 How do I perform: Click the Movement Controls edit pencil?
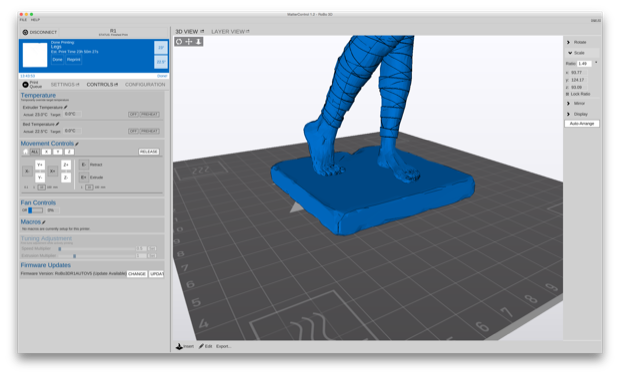pos(77,144)
